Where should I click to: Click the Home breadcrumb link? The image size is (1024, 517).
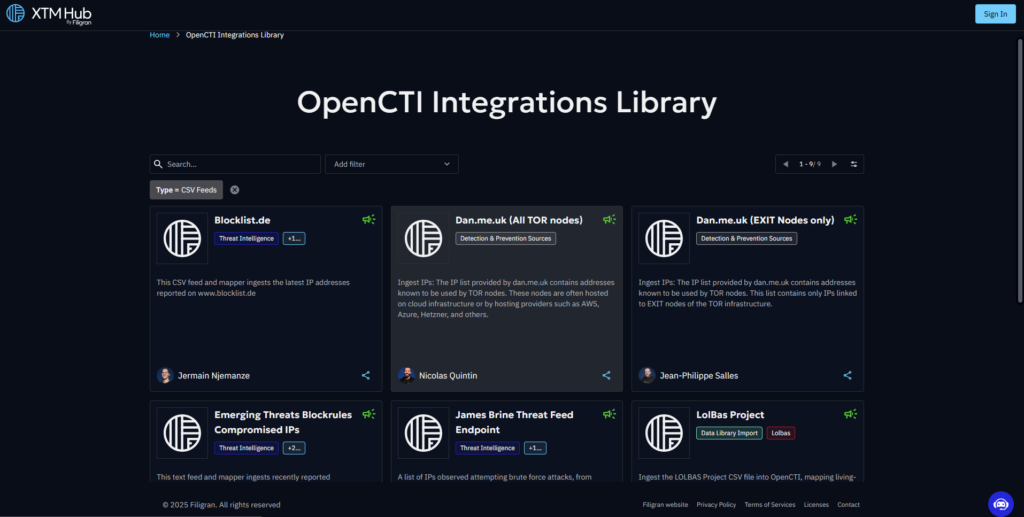point(159,35)
